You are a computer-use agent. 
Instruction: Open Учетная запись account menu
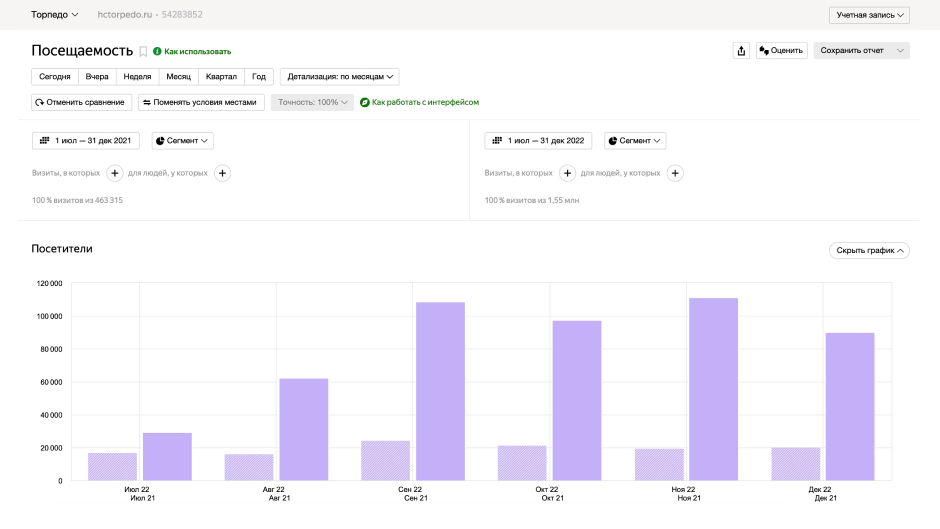[869, 15]
